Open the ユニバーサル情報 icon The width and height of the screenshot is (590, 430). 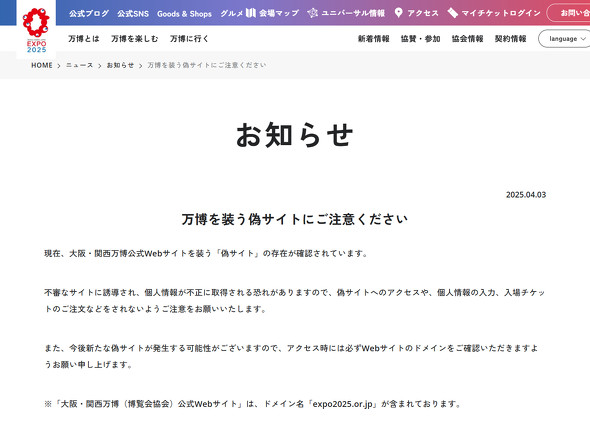[x=312, y=13]
